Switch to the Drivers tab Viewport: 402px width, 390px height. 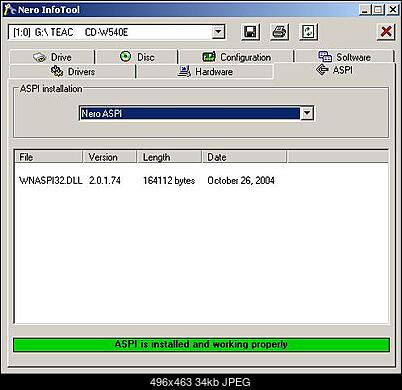(73, 71)
